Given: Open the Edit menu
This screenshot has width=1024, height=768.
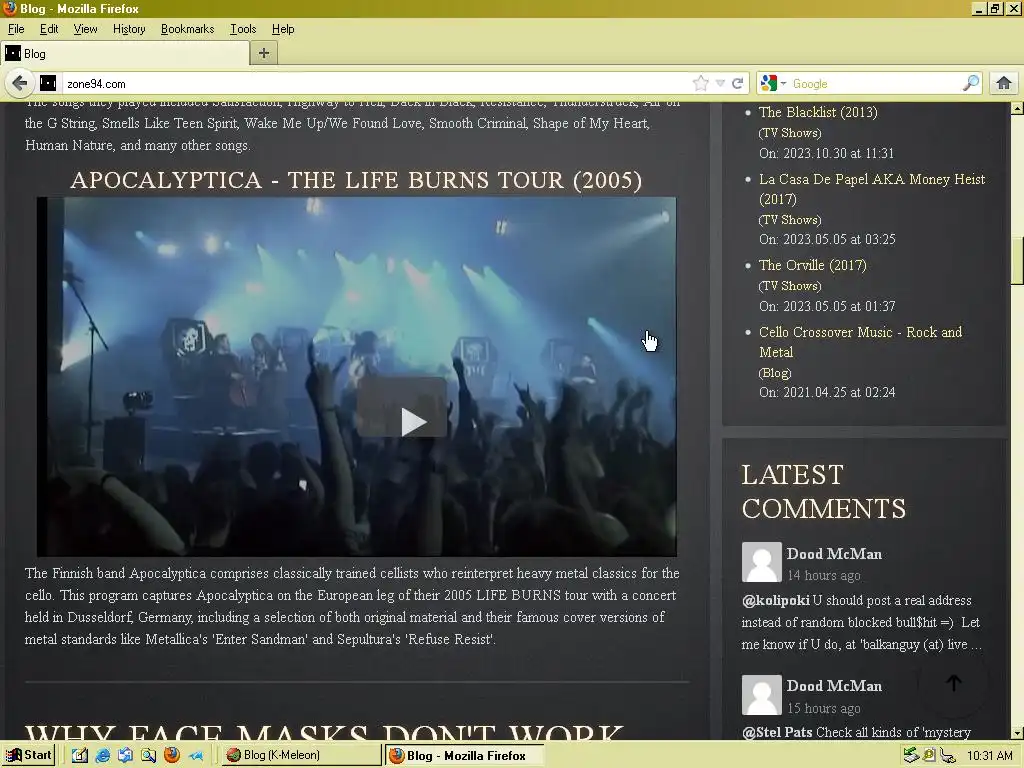Looking at the screenshot, I should (x=49, y=29).
